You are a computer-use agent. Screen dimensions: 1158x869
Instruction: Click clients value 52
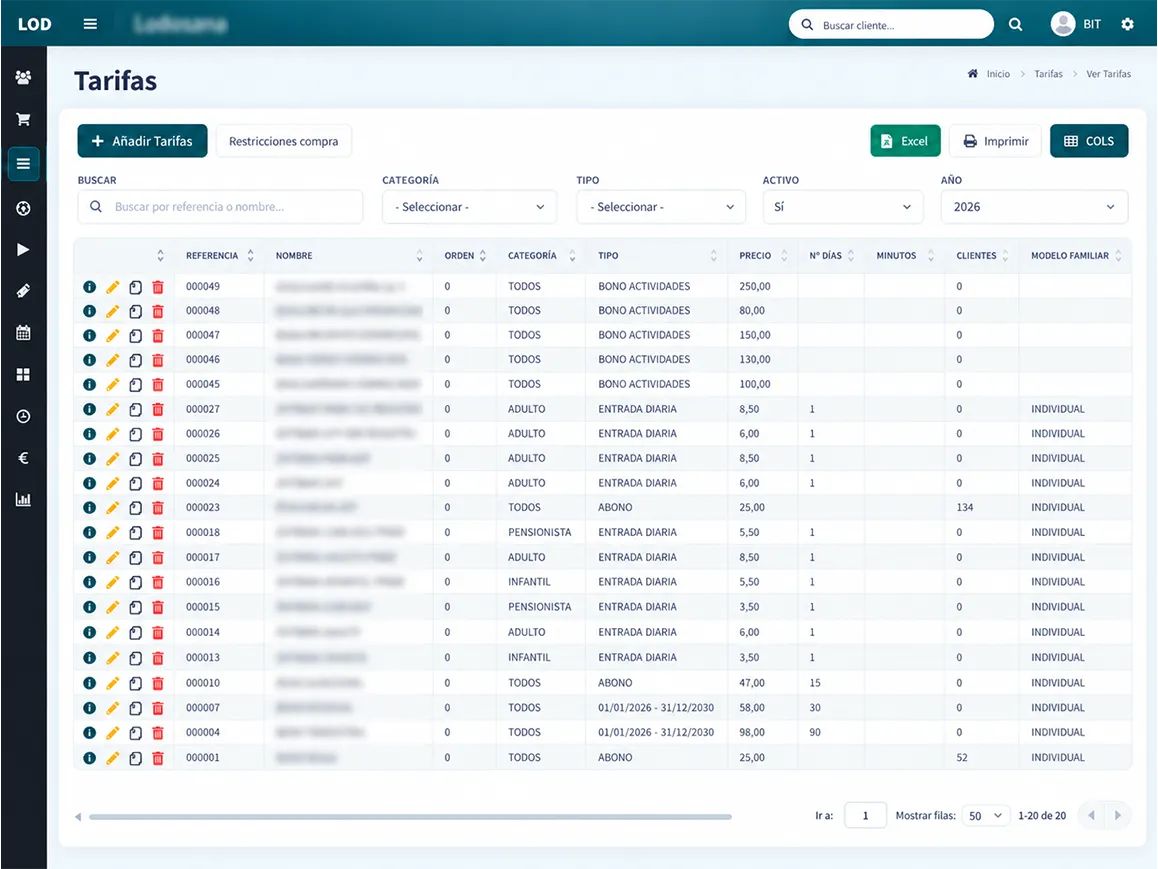(x=962, y=758)
